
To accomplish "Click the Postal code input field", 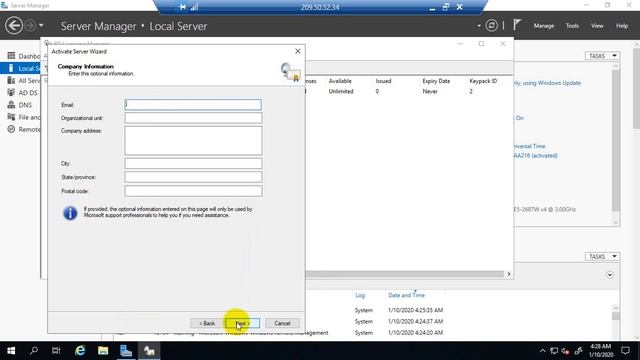I will click(193, 191).
